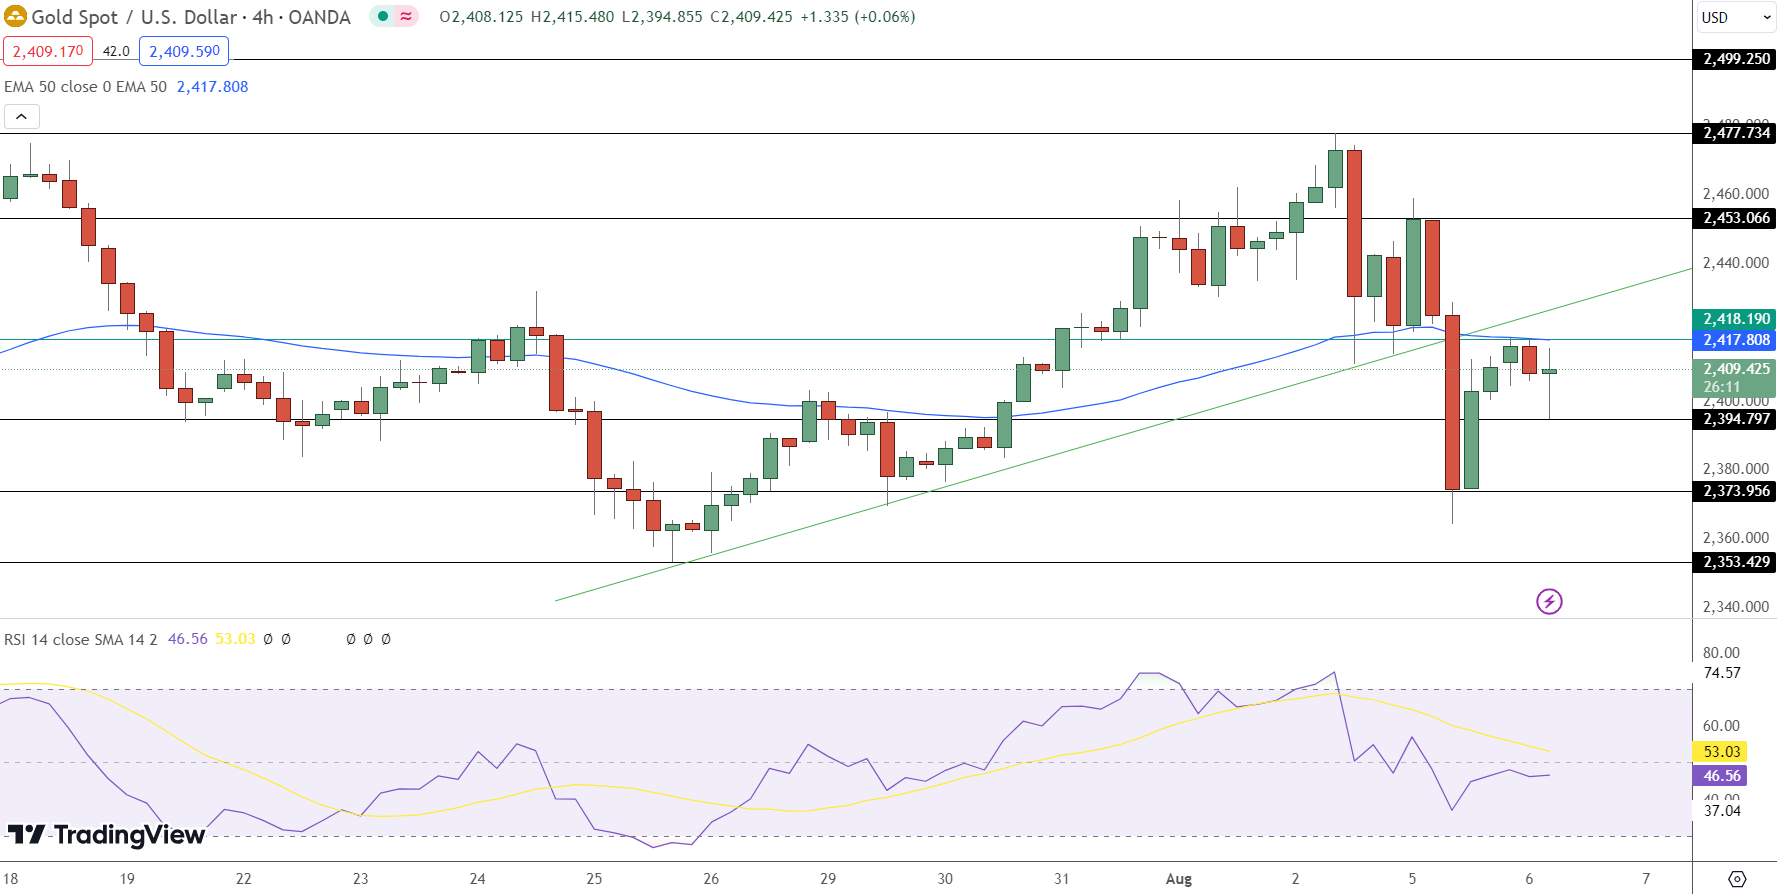This screenshot has height=894, width=1777.
Task: Click red sell price 2,409.170
Action: 48,51
